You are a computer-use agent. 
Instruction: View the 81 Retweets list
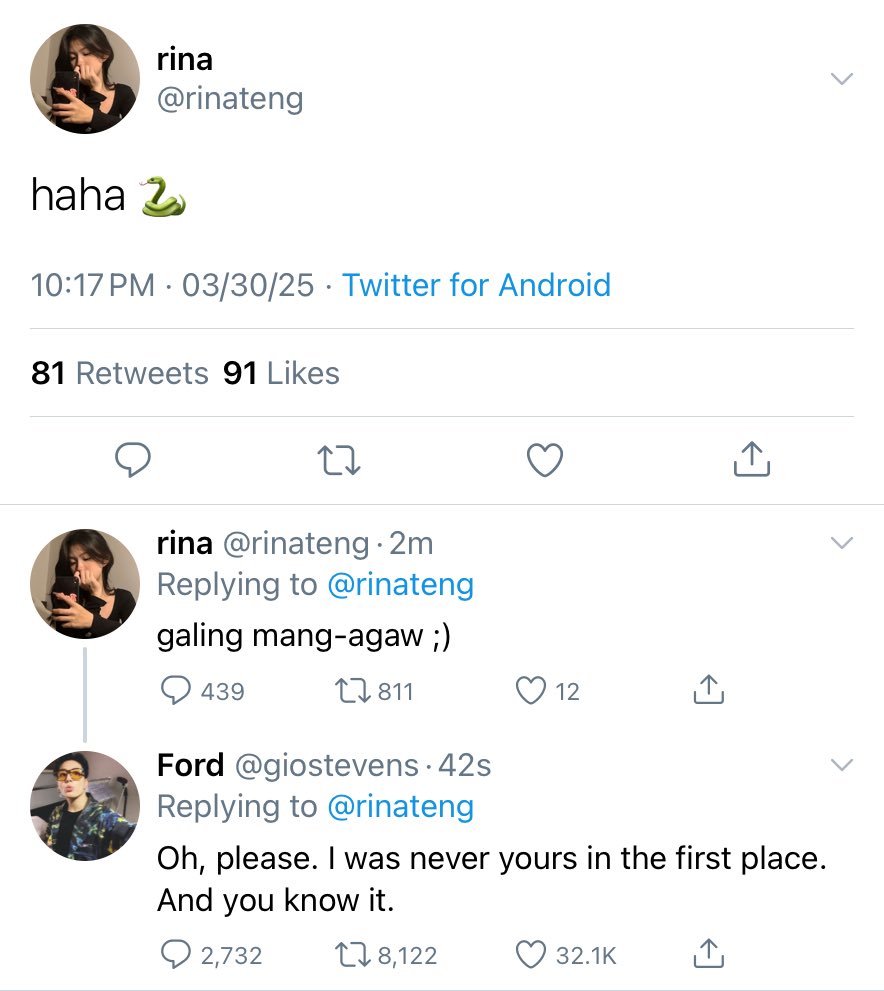coord(119,373)
